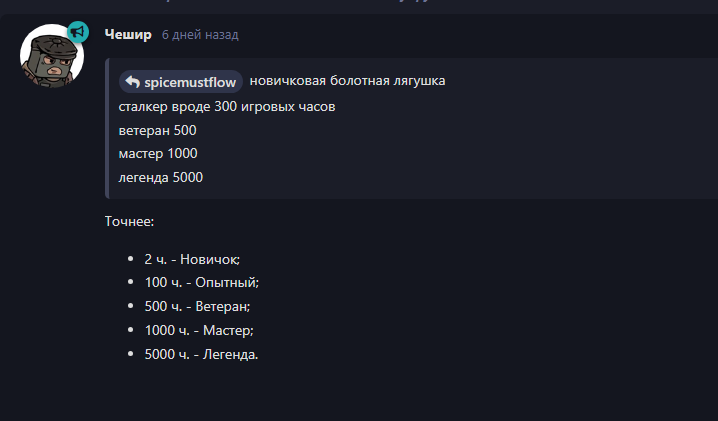Click the left border of the quote block
Viewport: 718px width, 421px height.
(x=107, y=128)
